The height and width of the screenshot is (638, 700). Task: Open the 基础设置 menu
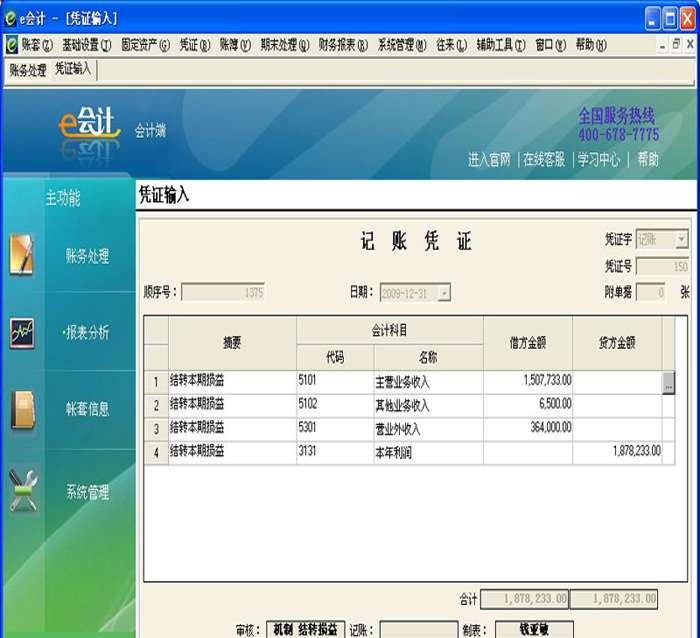pyautogui.click(x=87, y=45)
